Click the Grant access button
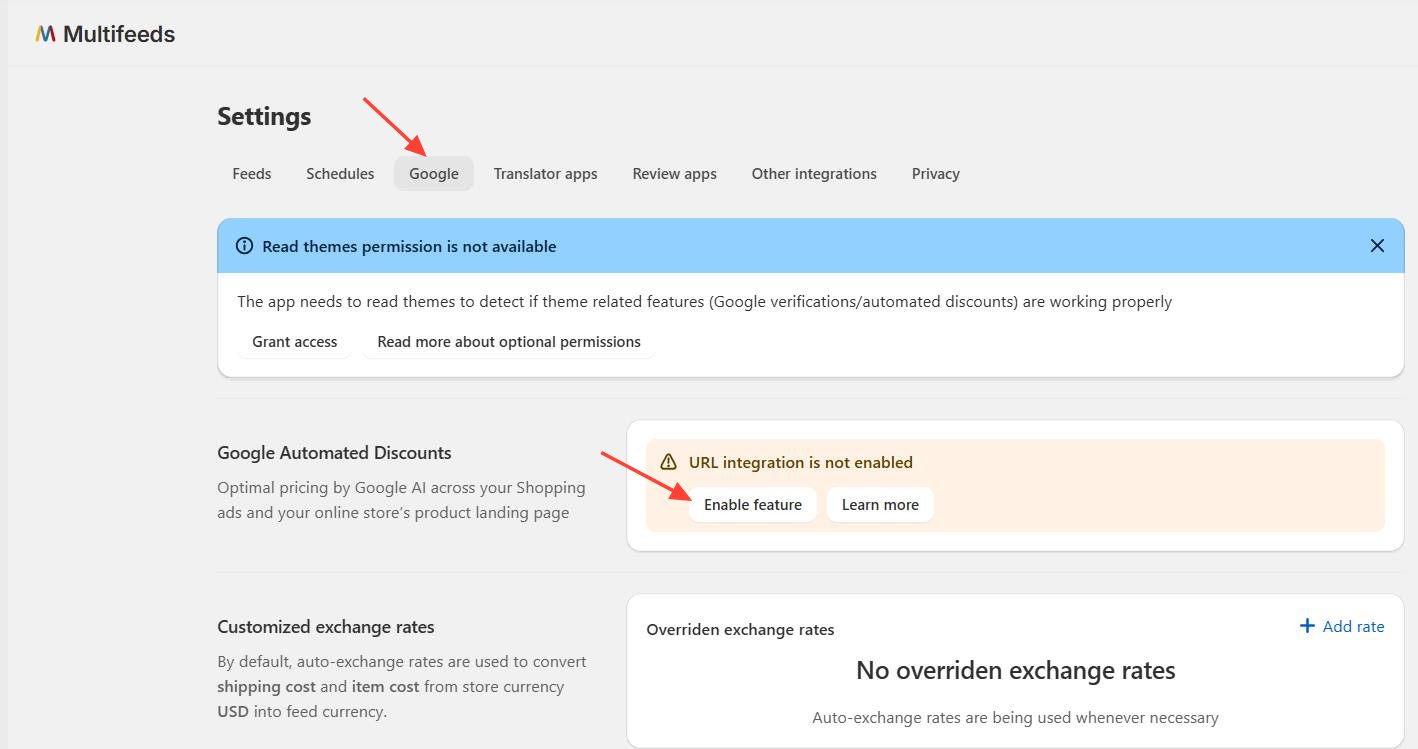The height and width of the screenshot is (749, 1418). click(x=295, y=342)
